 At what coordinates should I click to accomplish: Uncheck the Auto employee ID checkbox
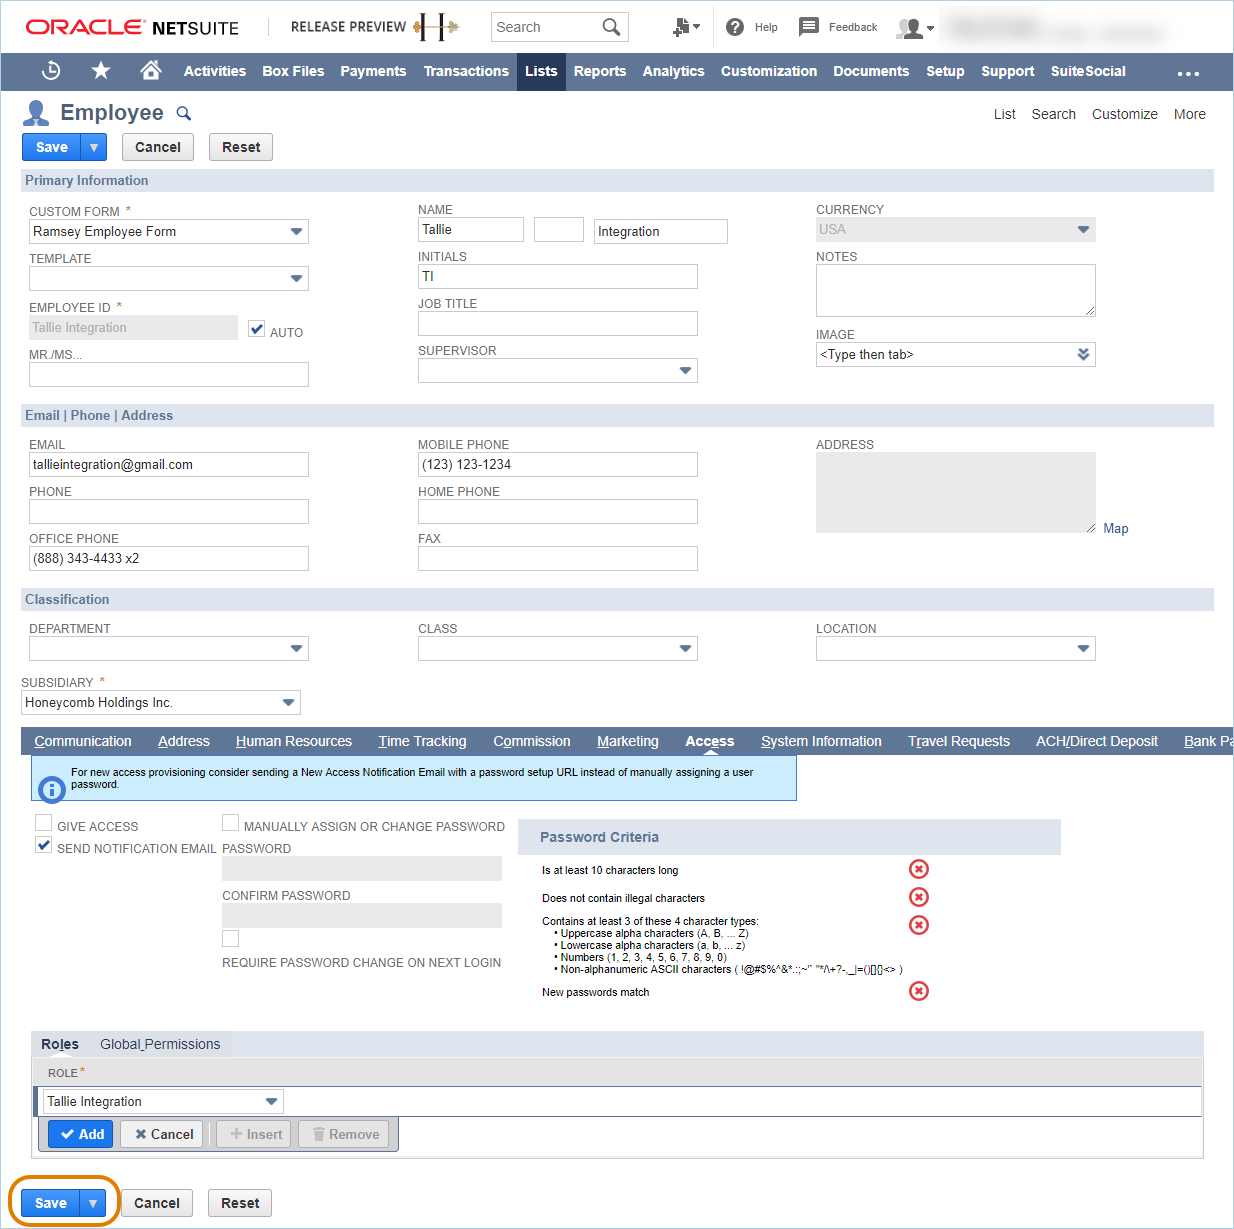coord(257,329)
